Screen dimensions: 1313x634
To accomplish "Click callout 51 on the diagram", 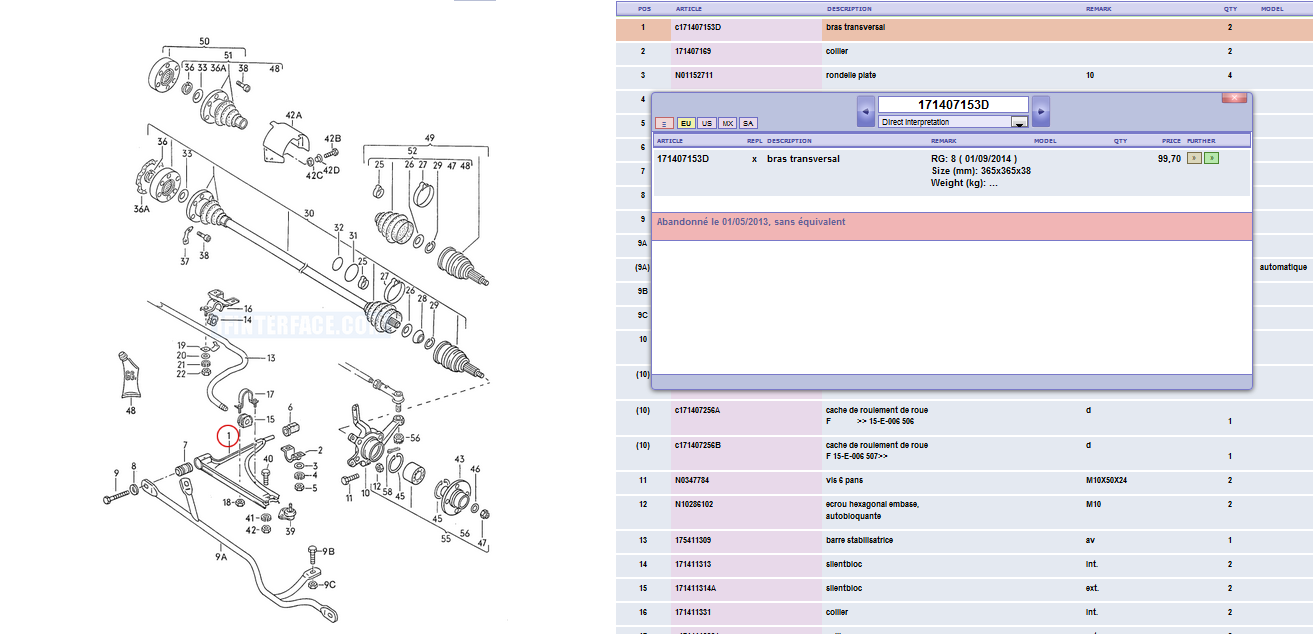I will (228, 55).
